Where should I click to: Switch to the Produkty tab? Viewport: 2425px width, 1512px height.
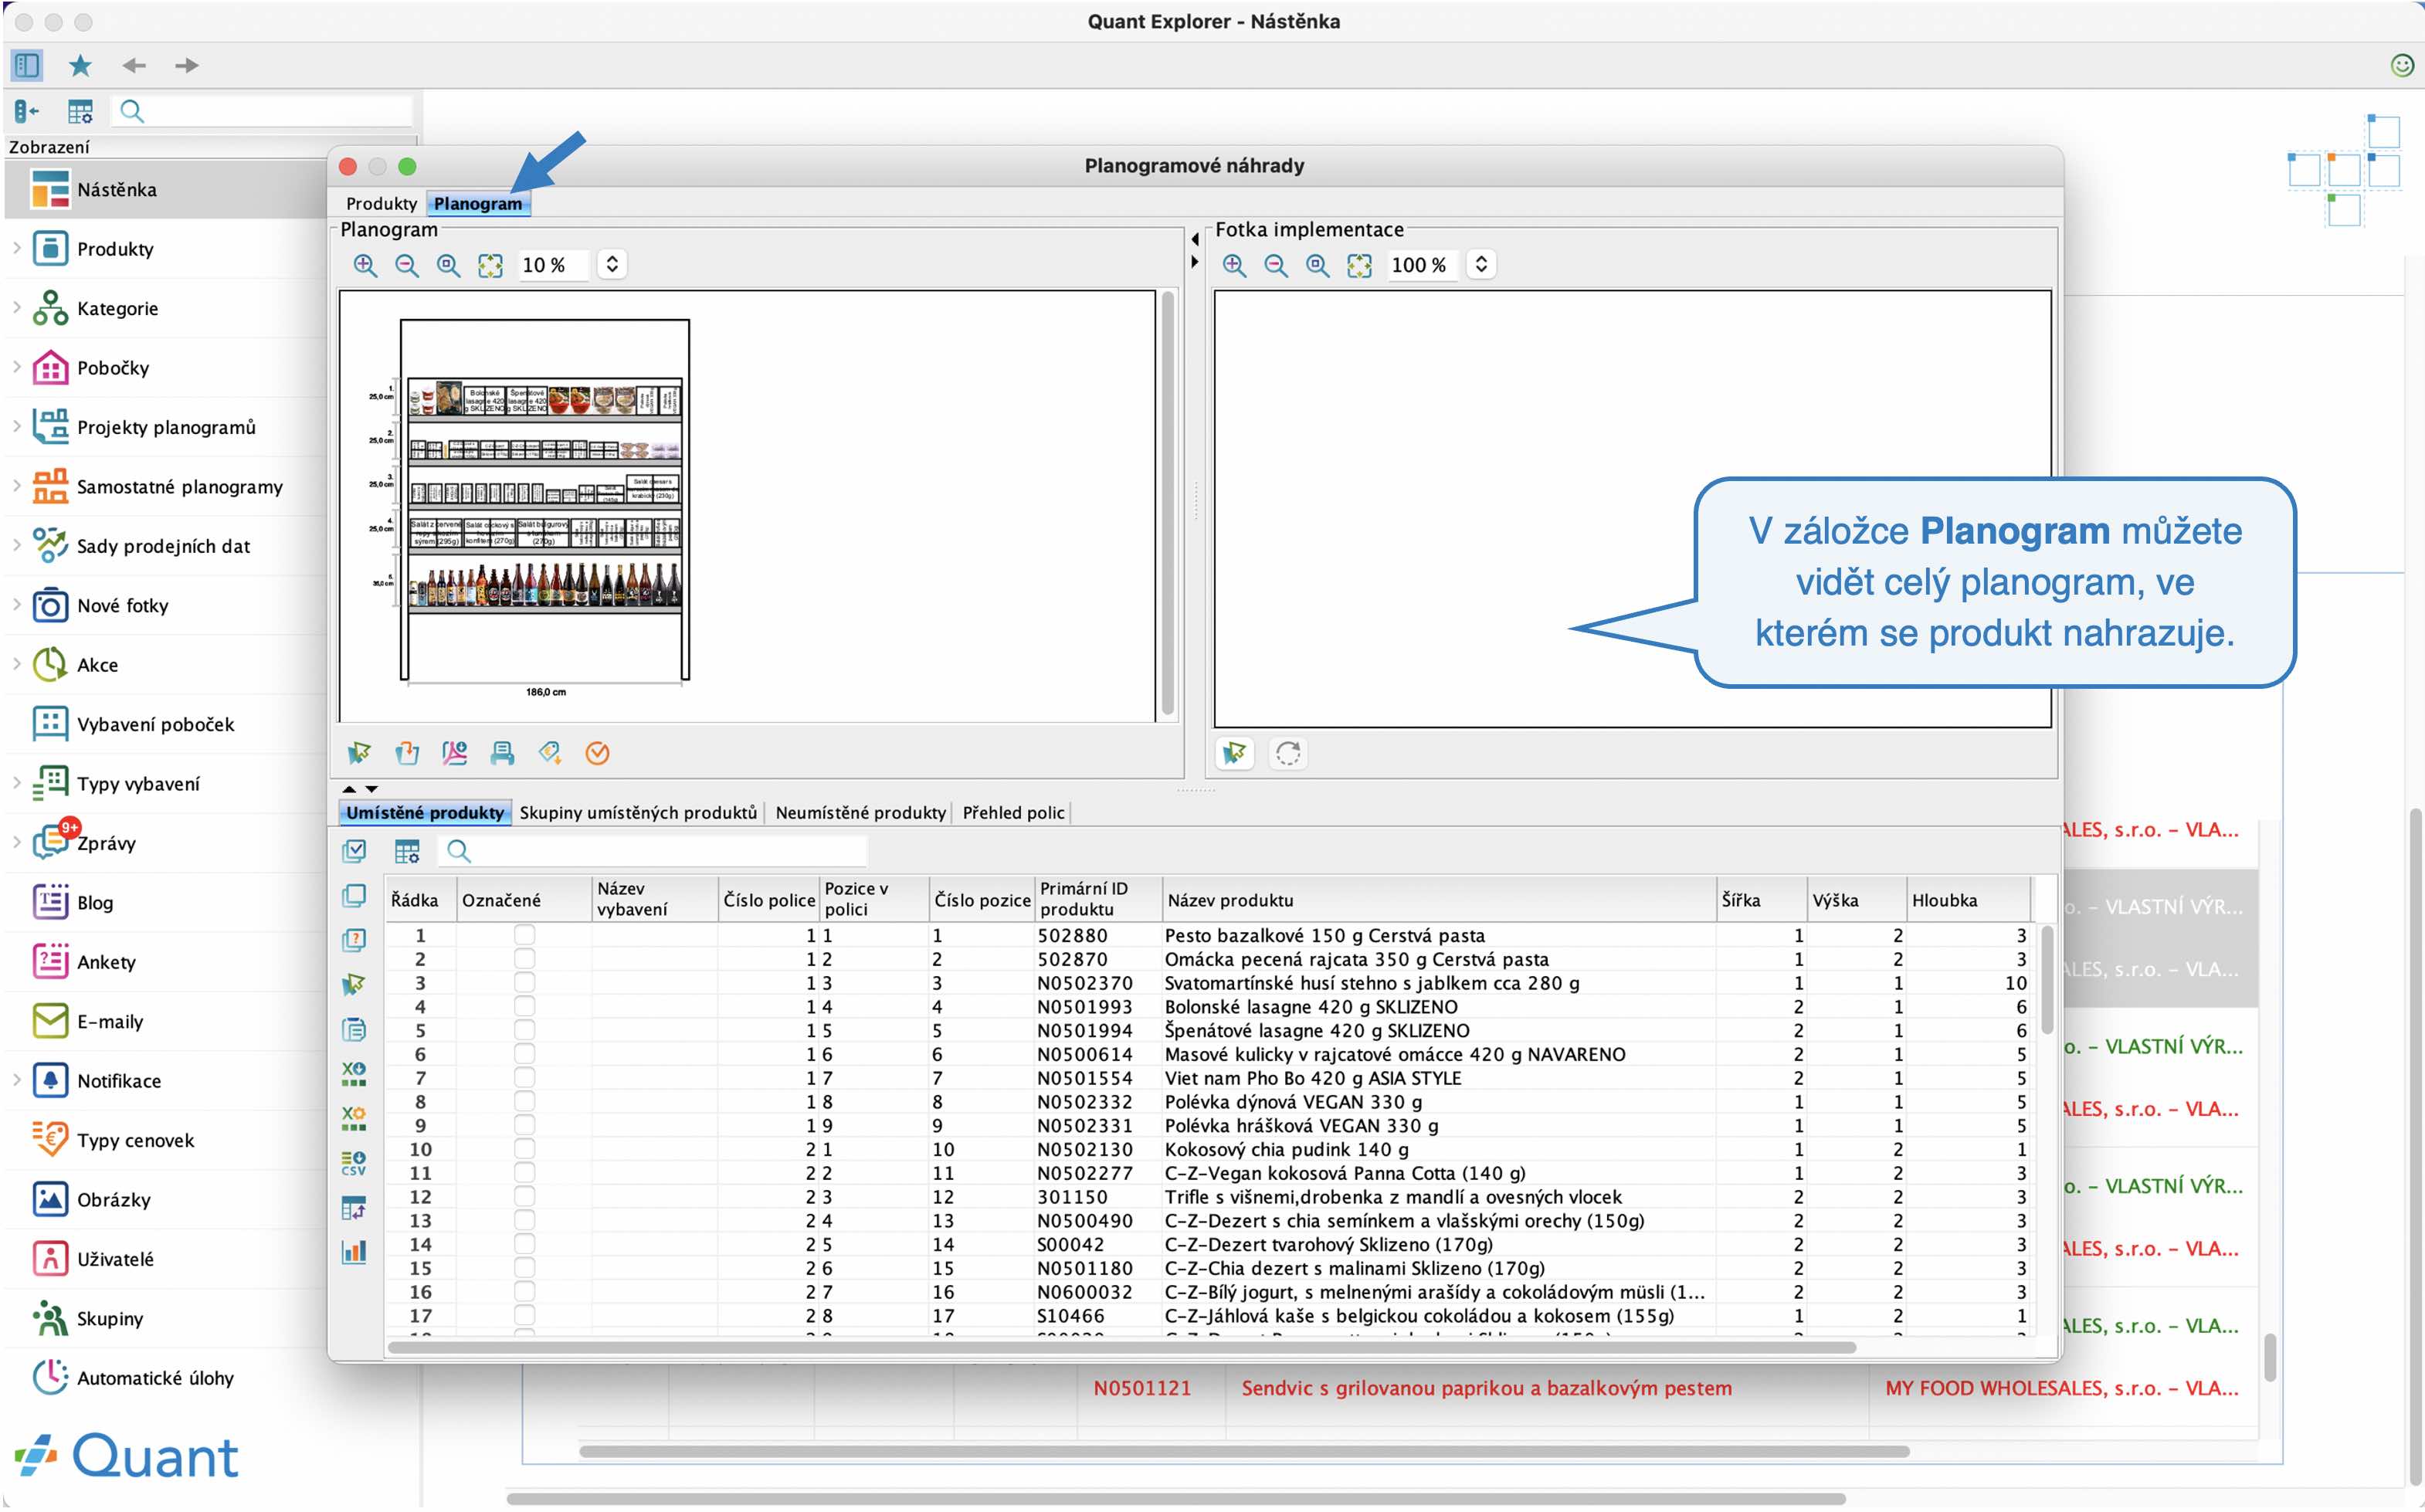[381, 204]
